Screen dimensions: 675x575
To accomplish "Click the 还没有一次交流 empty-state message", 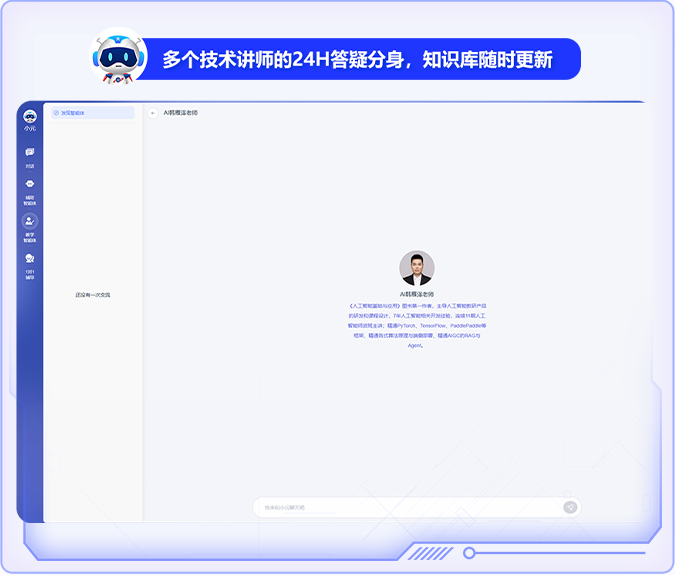I will 93,295.
